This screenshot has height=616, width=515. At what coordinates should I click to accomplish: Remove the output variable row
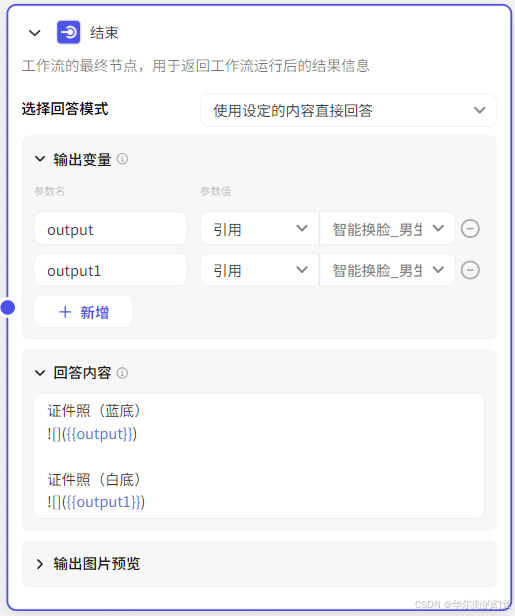470,229
